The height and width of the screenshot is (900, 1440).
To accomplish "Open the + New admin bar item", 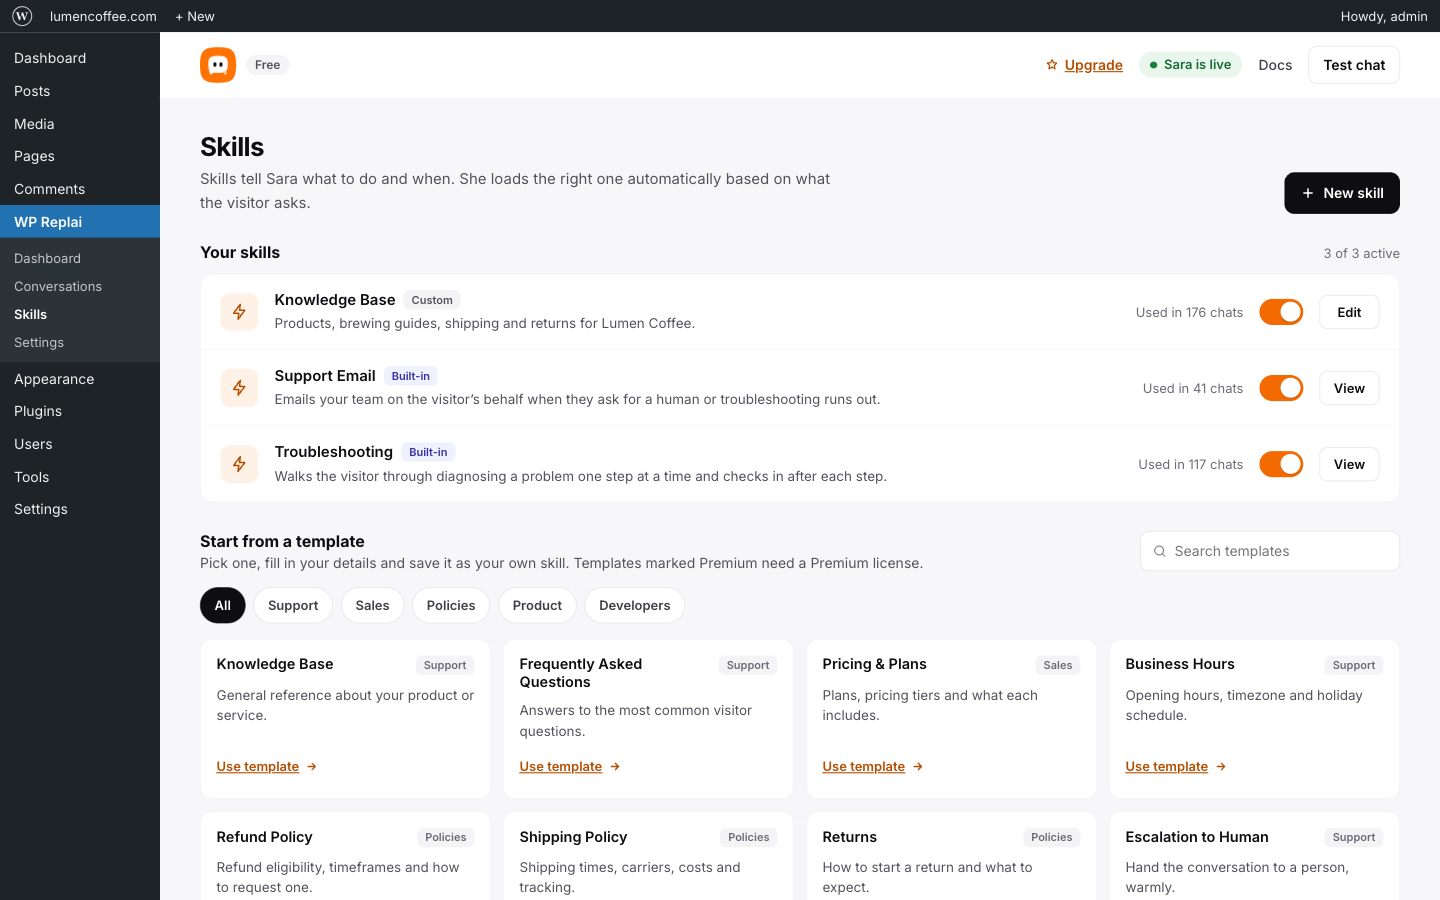I will [195, 16].
